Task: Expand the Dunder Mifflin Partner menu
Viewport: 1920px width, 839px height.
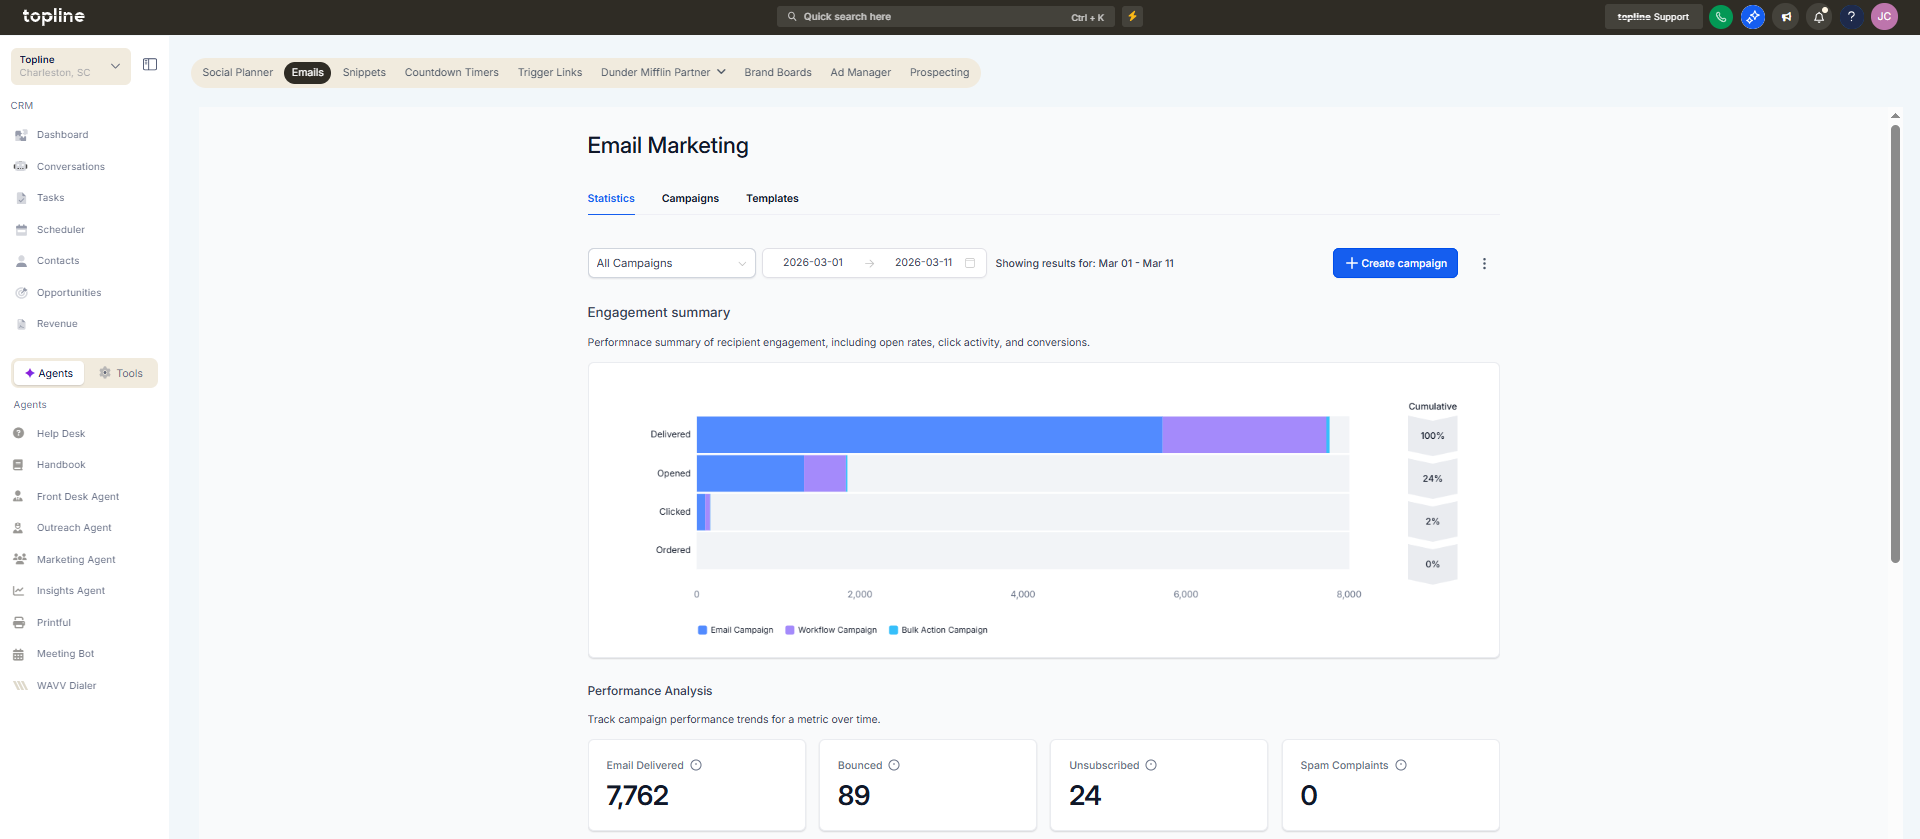Action: click(x=663, y=73)
